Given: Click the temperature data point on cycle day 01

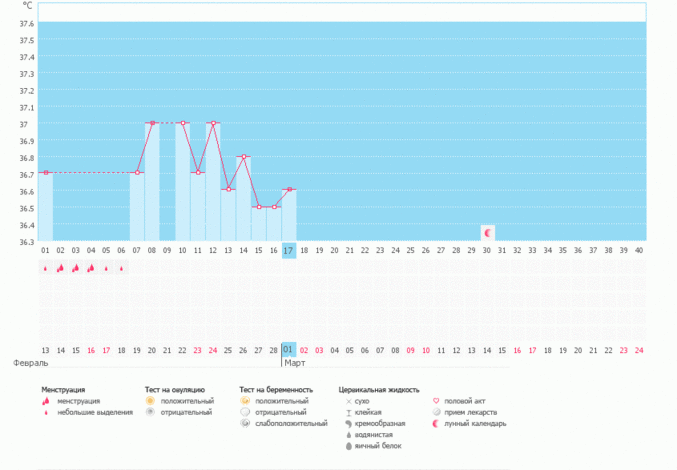Looking at the screenshot, I should [x=45, y=173].
